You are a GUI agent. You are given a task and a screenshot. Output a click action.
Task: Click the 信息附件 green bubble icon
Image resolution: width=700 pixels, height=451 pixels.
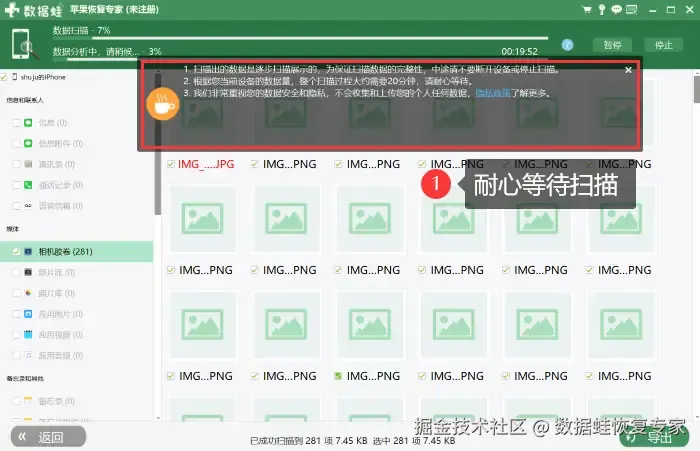(x=28, y=143)
